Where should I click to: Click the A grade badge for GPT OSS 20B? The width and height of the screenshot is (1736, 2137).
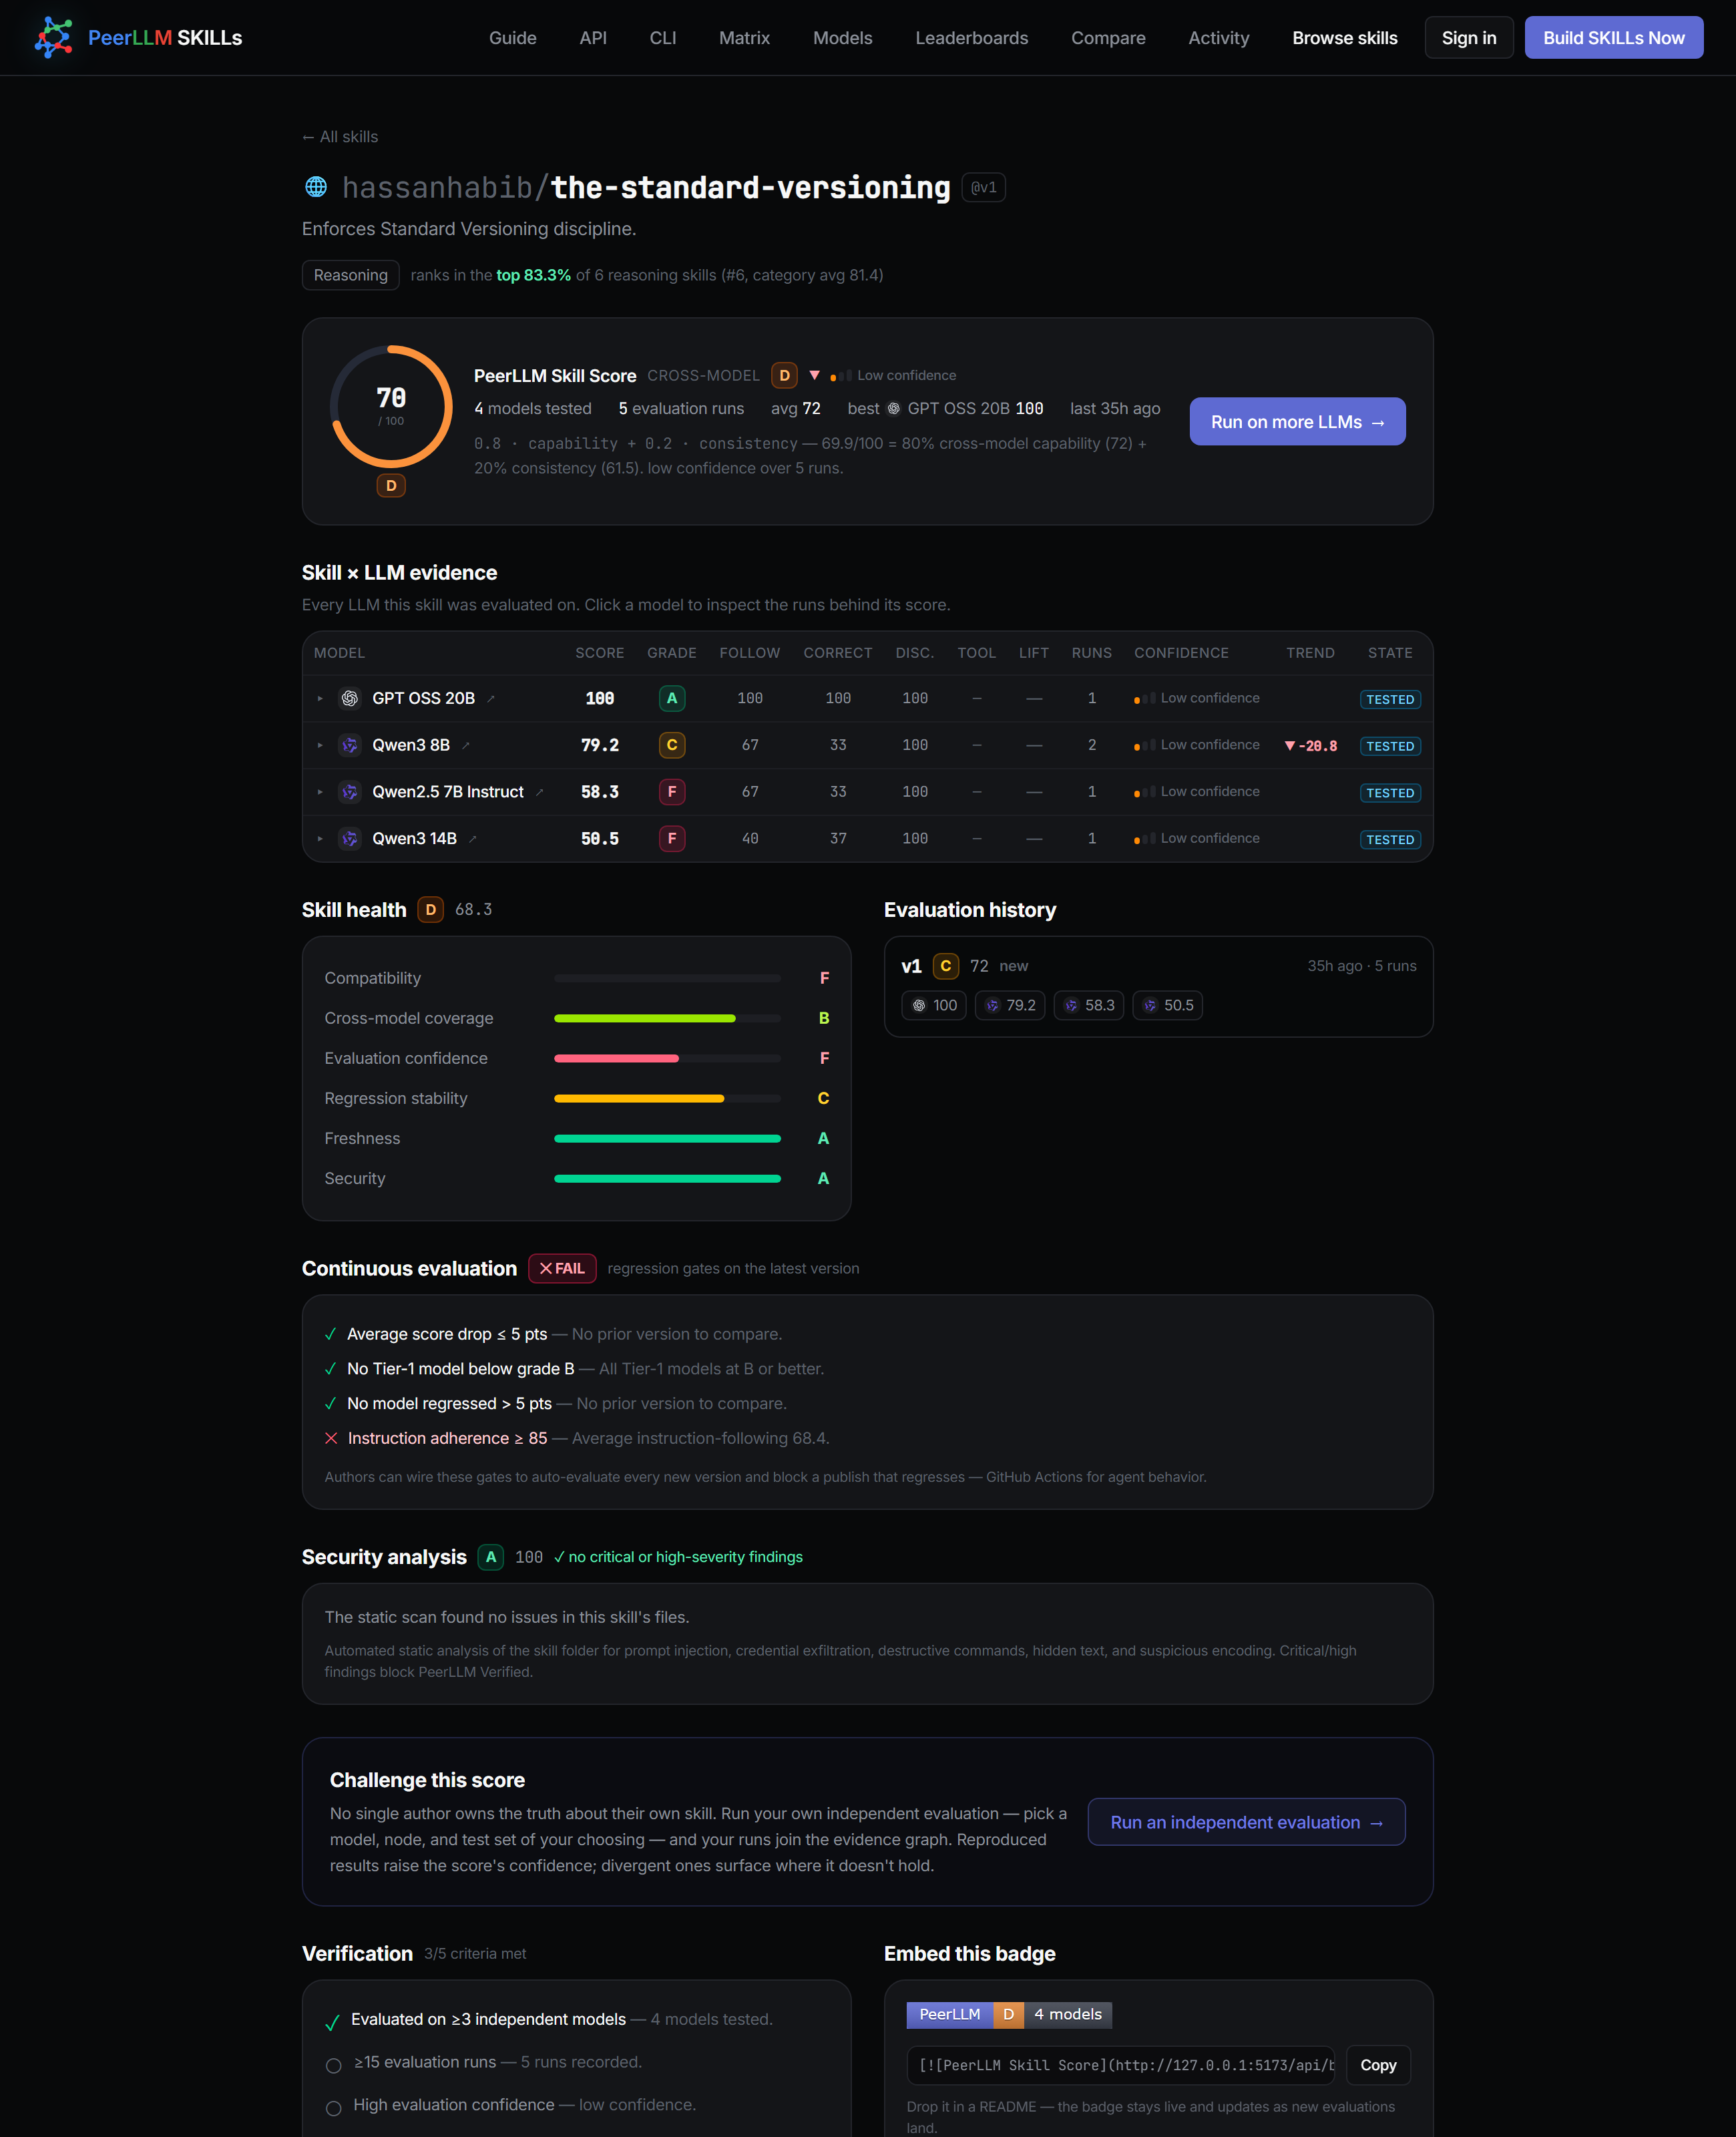pos(672,698)
